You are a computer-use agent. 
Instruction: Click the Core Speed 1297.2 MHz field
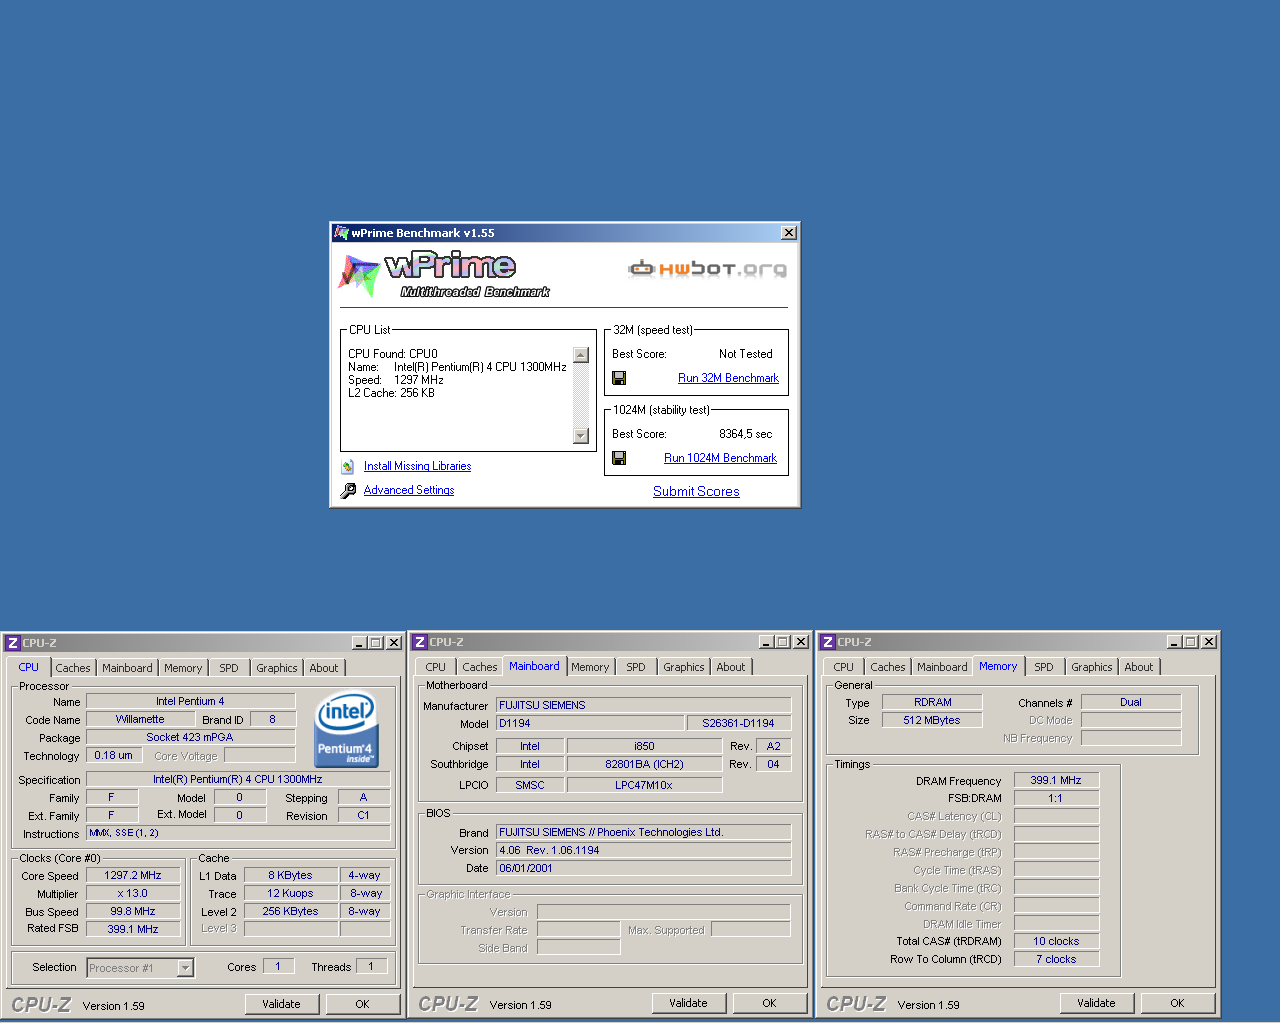tap(133, 875)
